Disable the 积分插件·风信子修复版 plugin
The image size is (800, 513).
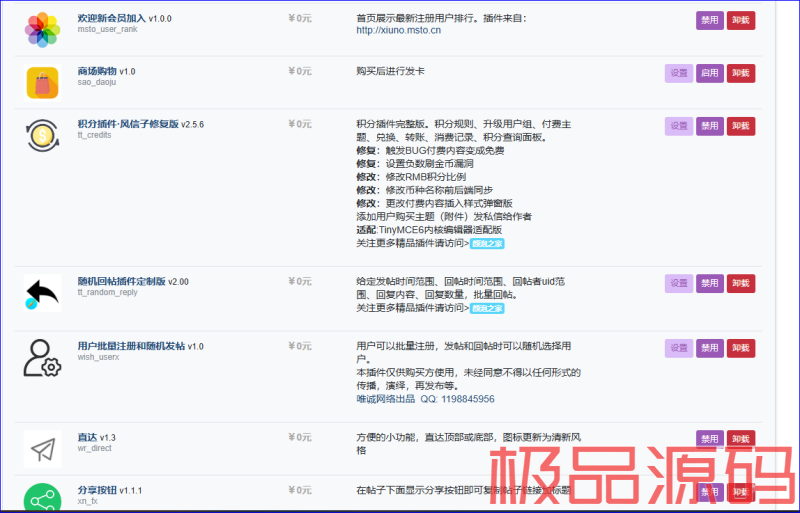click(710, 126)
